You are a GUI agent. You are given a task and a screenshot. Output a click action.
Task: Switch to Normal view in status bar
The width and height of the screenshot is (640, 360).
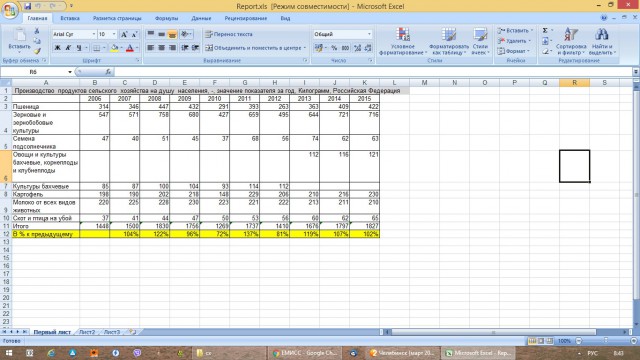click(532, 341)
